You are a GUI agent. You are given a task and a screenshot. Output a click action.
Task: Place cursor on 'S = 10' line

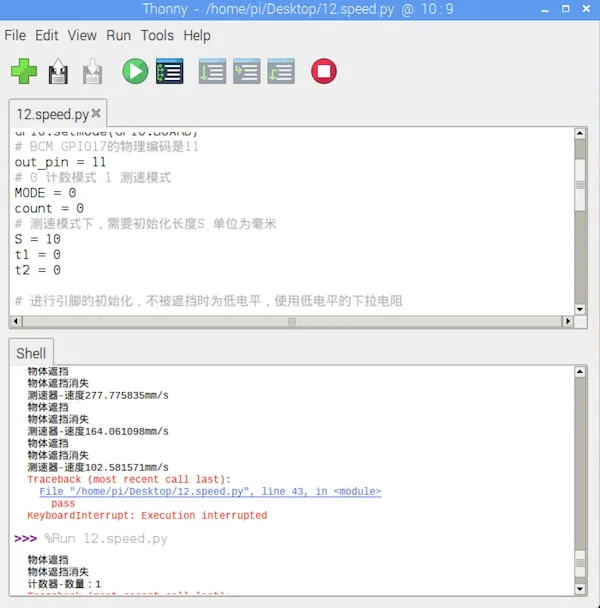[x=38, y=239]
